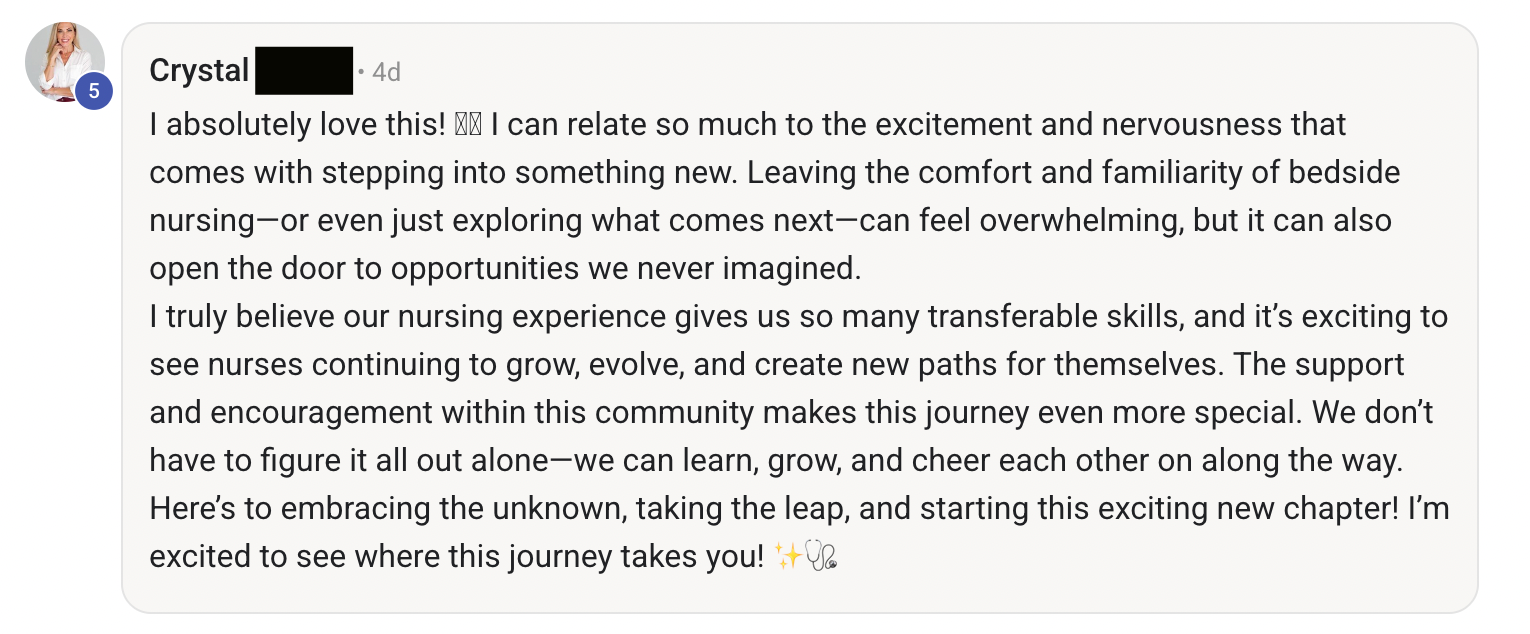This screenshot has height=634, width=1530.
Task: Click the line starting "Here's to embracing"
Action: tap(799, 509)
